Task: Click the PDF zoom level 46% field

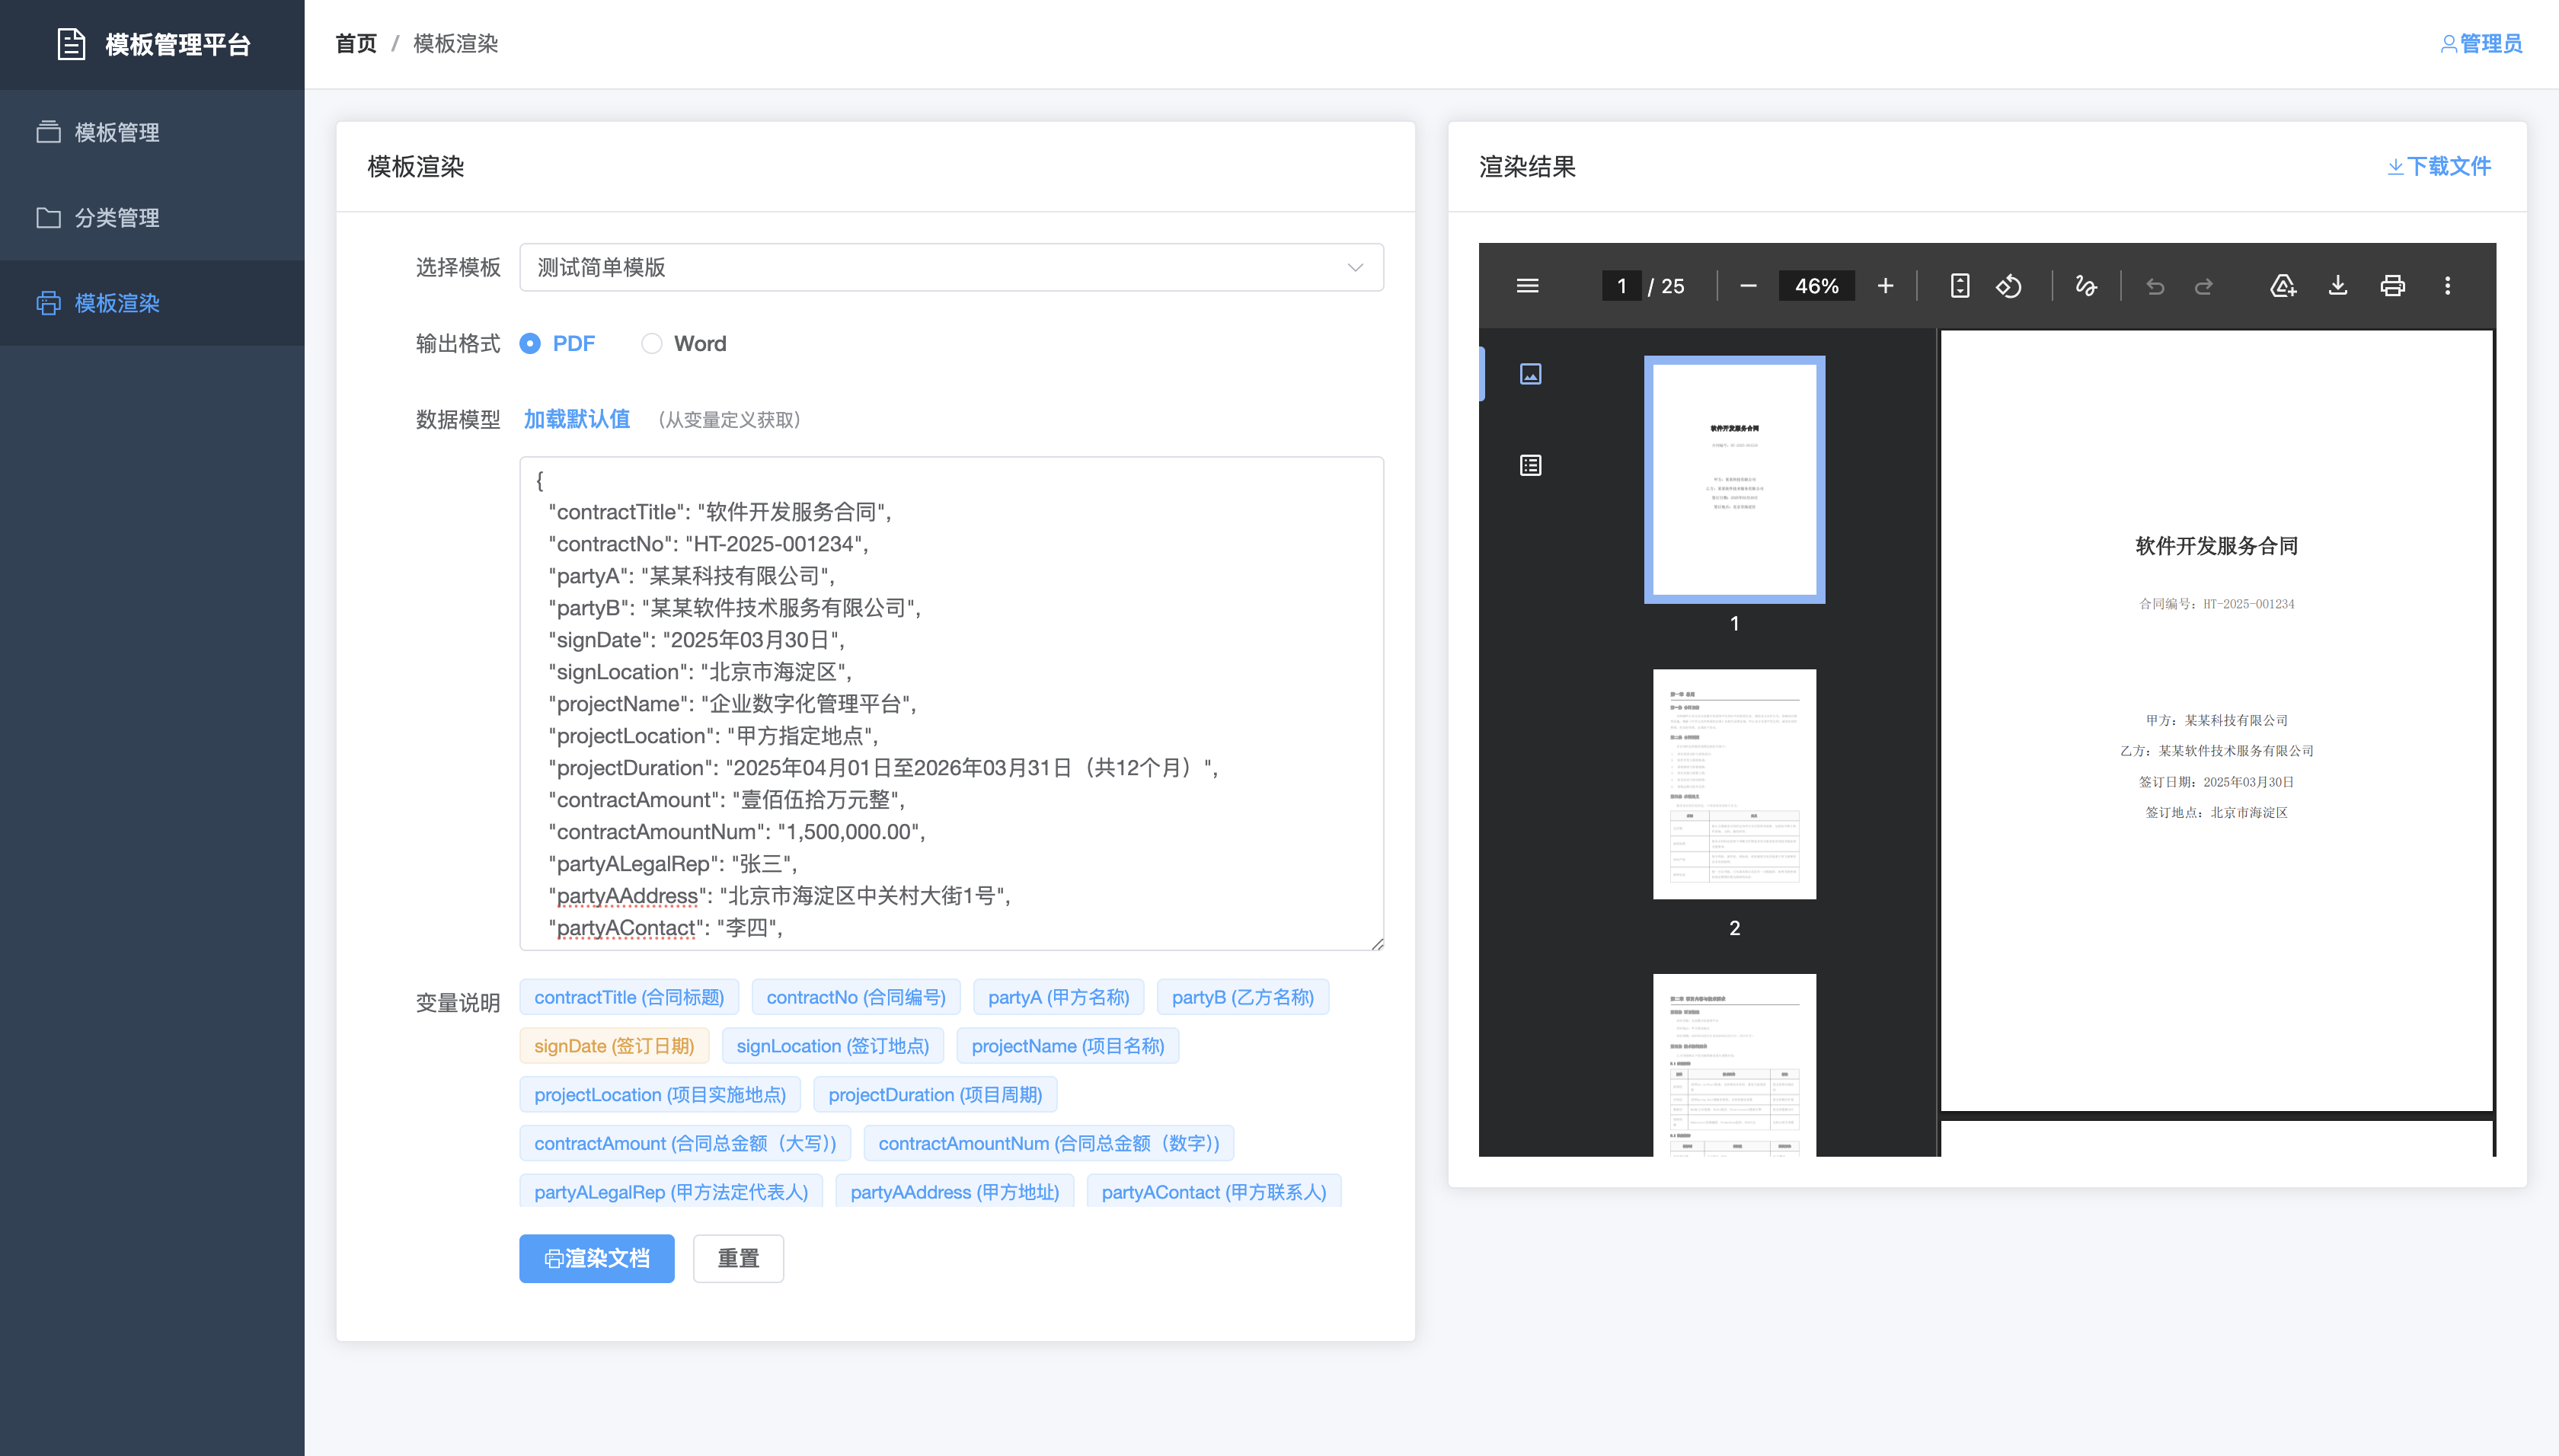Action: [x=1816, y=286]
